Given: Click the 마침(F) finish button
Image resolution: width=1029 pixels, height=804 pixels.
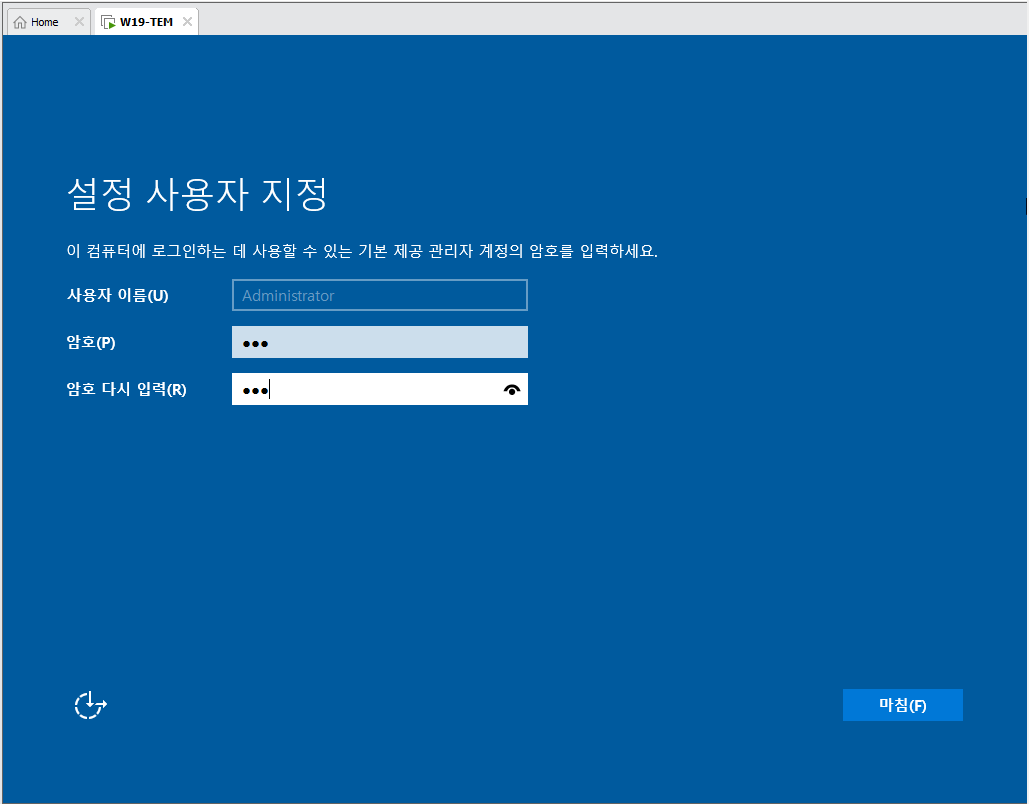Looking at the screenshot, I should (x=902, y=705).
